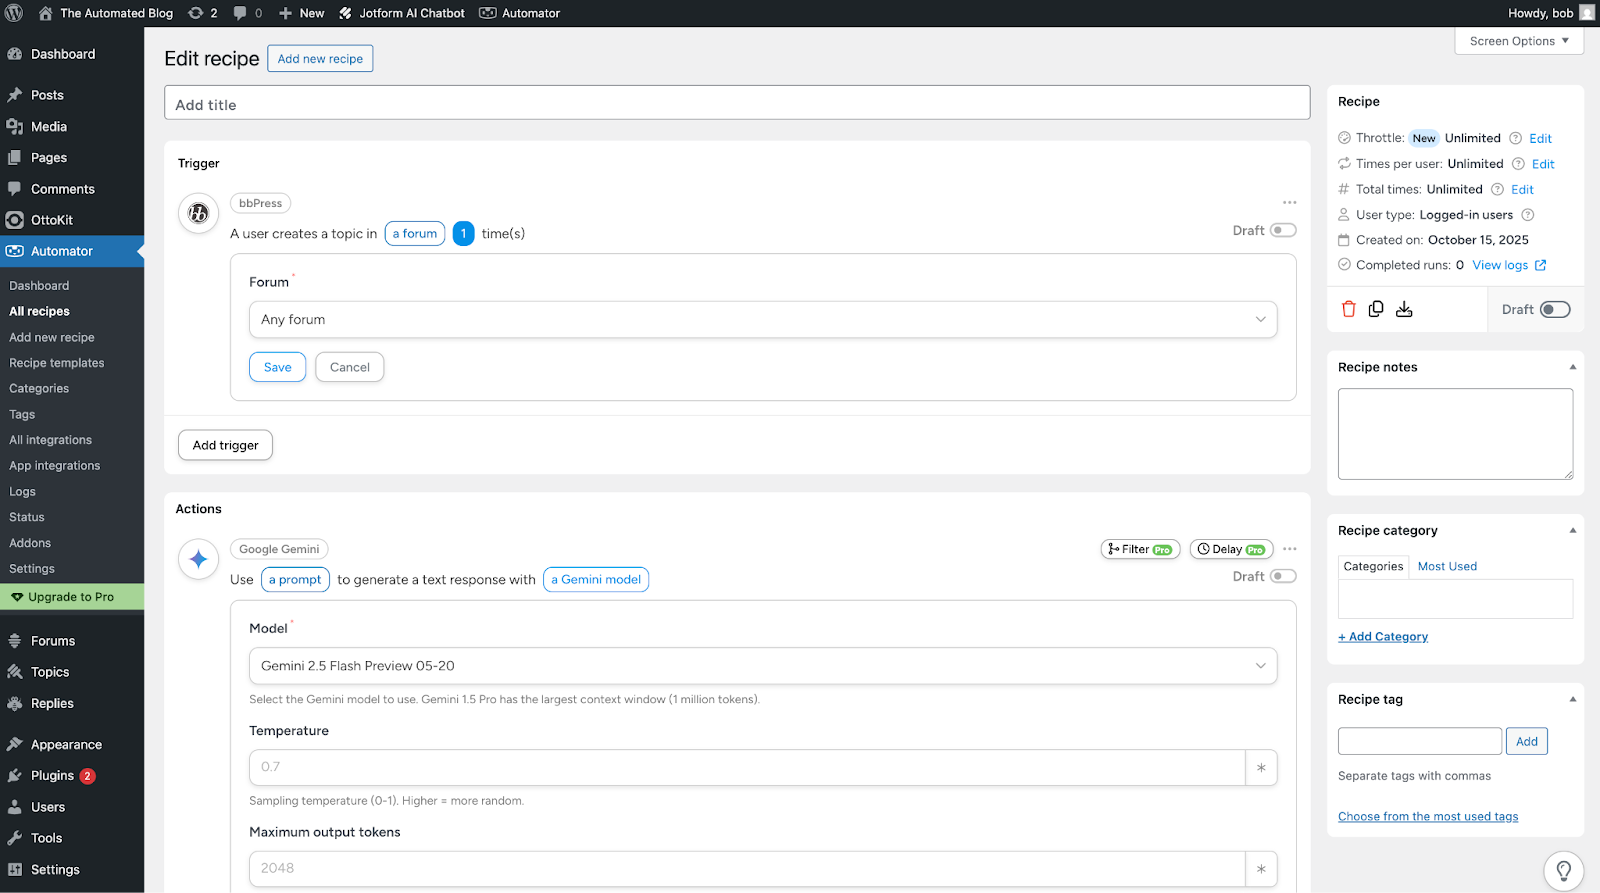This screenshot has height=893, width=1600.
Task: Open the Automator admin bar menu
Action: [x=520, y=13]
